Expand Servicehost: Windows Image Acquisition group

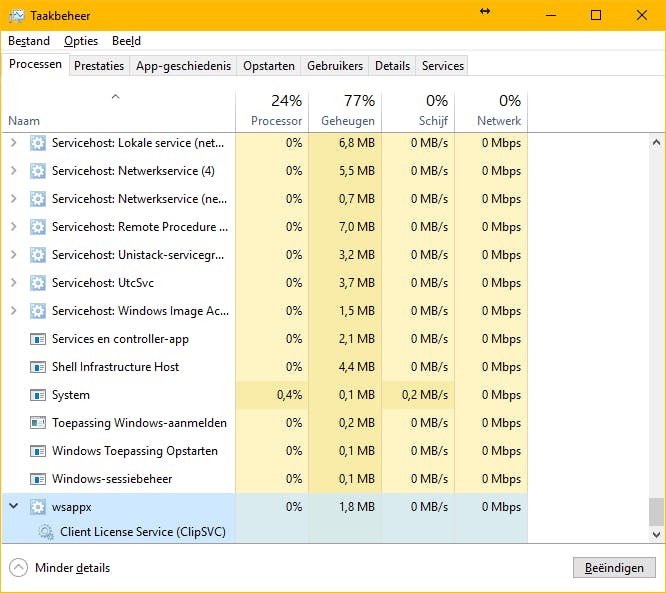pyautogui.click(x=14, y=311)
